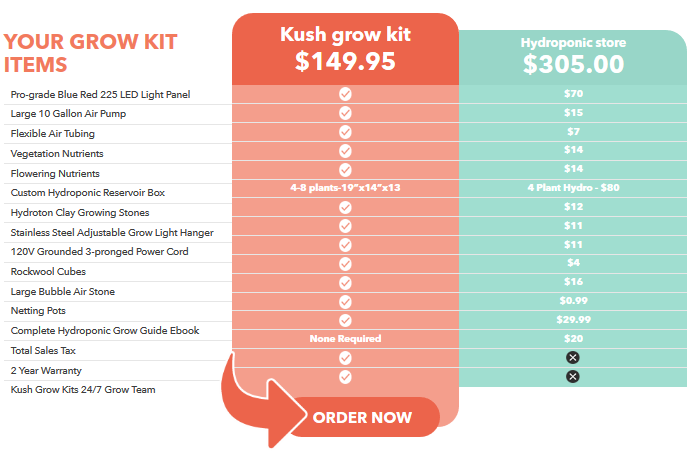The image size is (693, 453).
Task: Click Hydroponic store's 2 Year Warranty X icon
Action: tap(573, 357)
